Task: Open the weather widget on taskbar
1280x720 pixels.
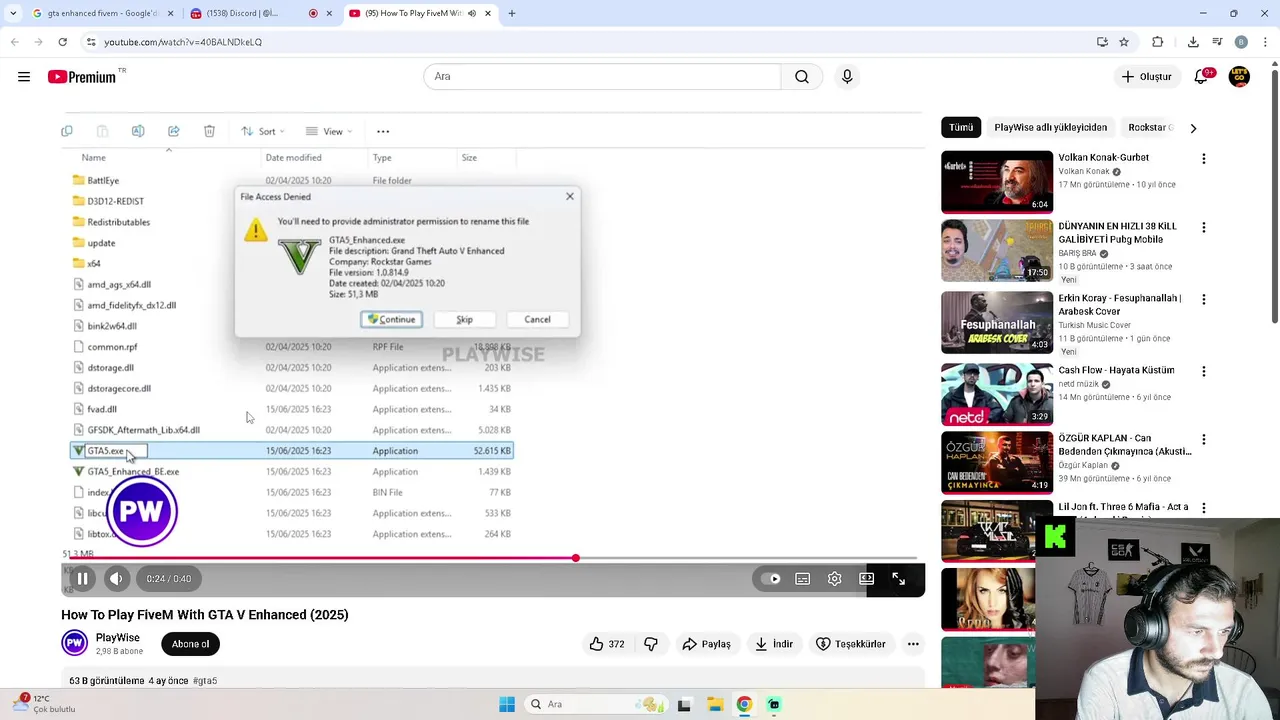Action: coord(44,704)
